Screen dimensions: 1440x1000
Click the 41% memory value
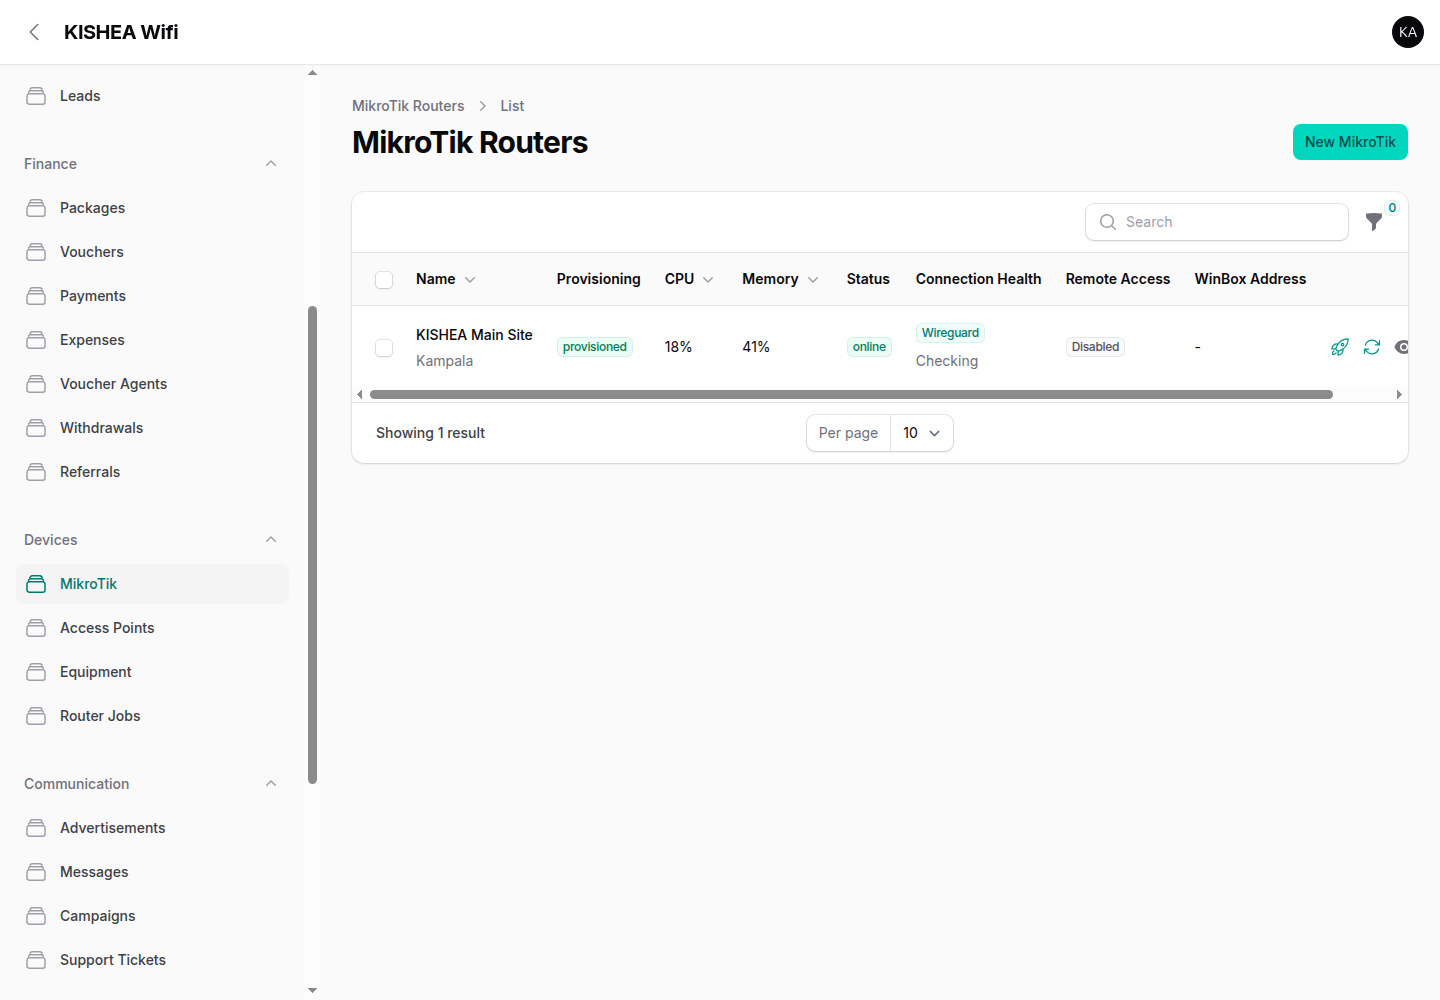click(x=756, y=347)
